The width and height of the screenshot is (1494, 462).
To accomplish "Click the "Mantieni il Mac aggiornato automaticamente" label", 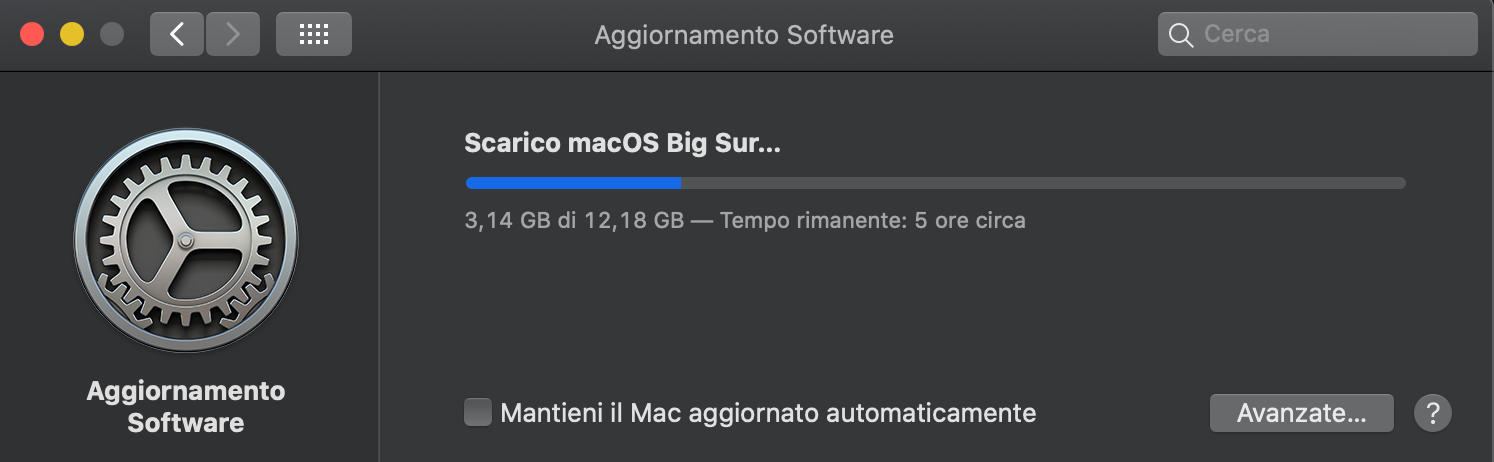I will coord(768,412).
